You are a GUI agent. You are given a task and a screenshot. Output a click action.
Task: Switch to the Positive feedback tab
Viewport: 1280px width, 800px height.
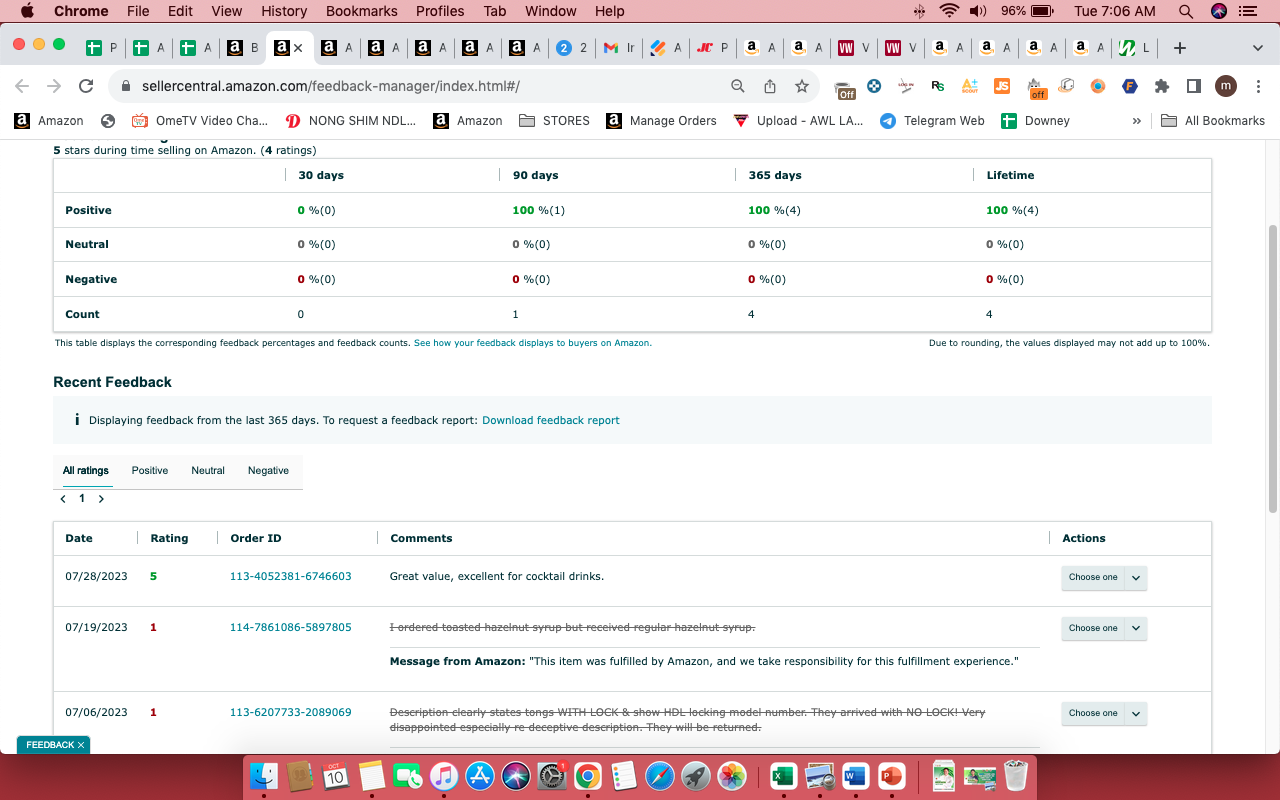coord(150,470)
